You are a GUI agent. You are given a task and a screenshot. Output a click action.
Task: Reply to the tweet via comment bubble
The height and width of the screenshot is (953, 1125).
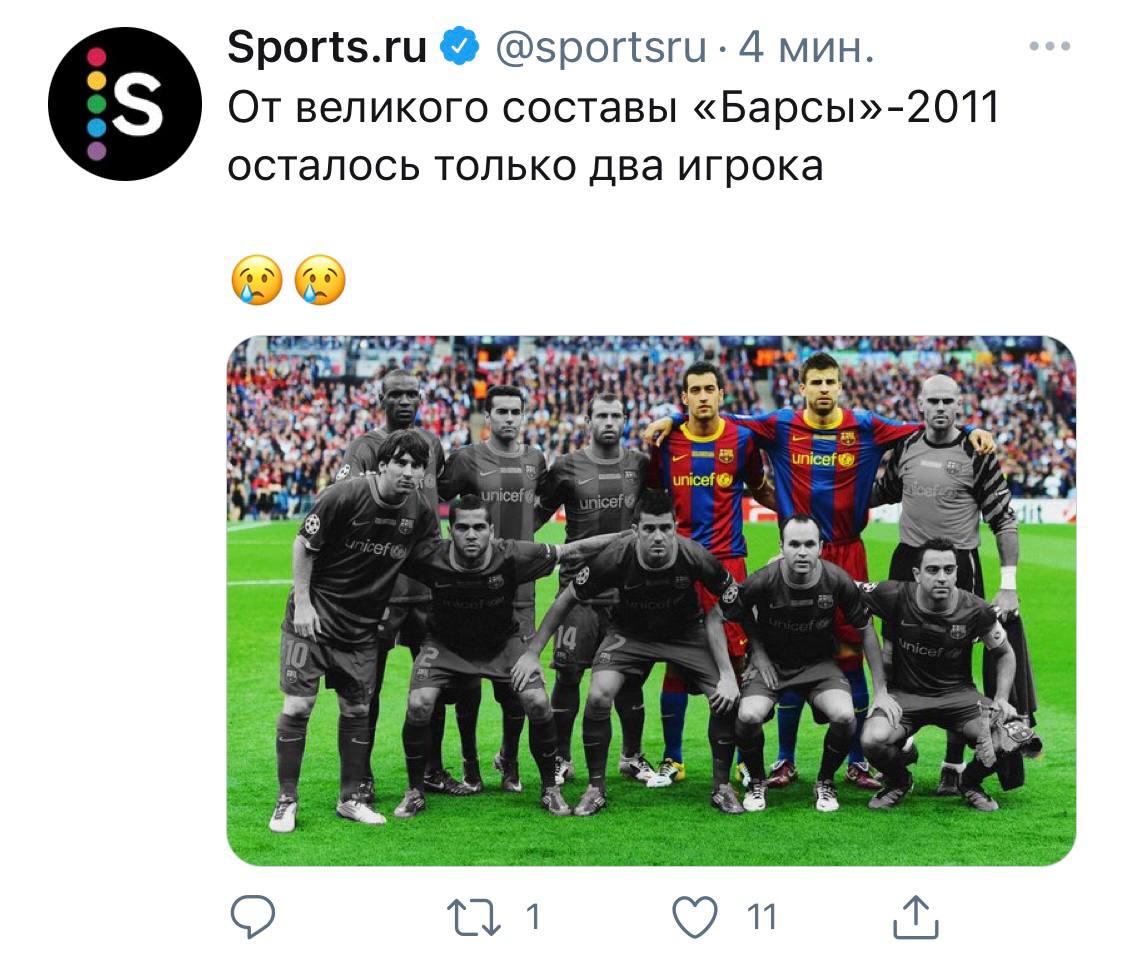253,916
